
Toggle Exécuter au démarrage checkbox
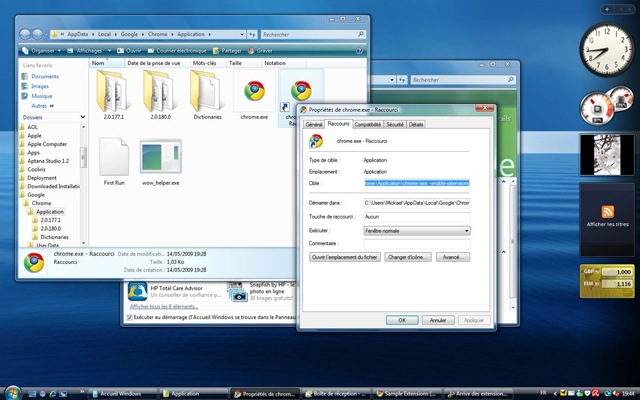coord(129,317)
